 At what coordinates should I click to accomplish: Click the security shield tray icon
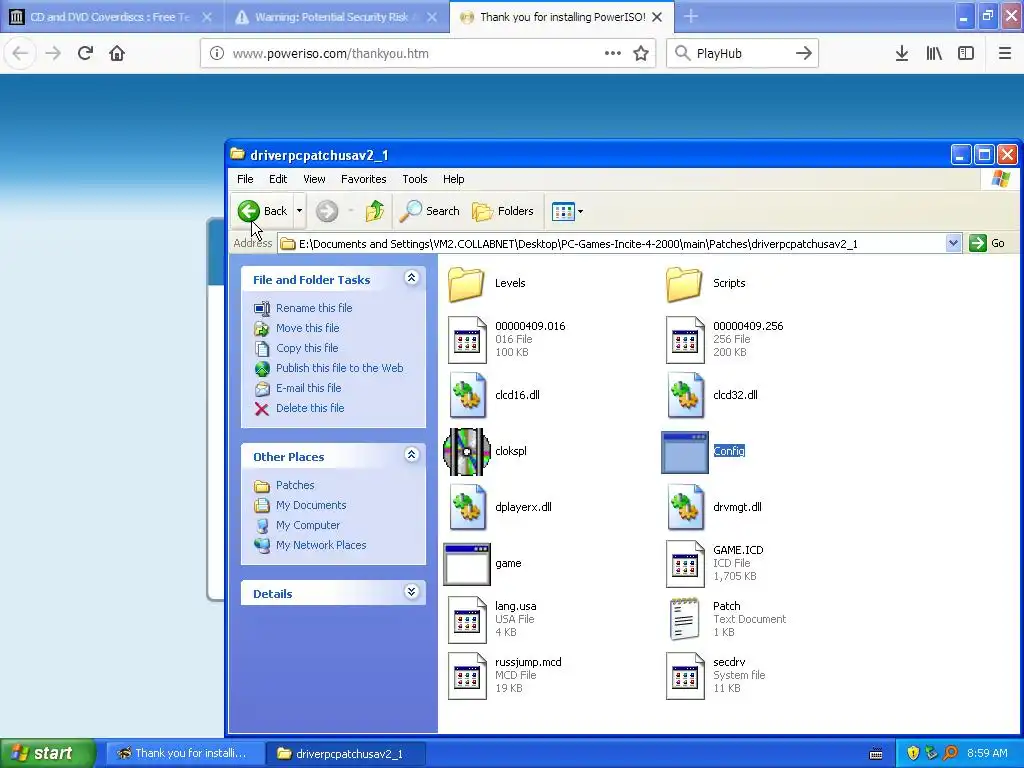[x=913, y=753]
